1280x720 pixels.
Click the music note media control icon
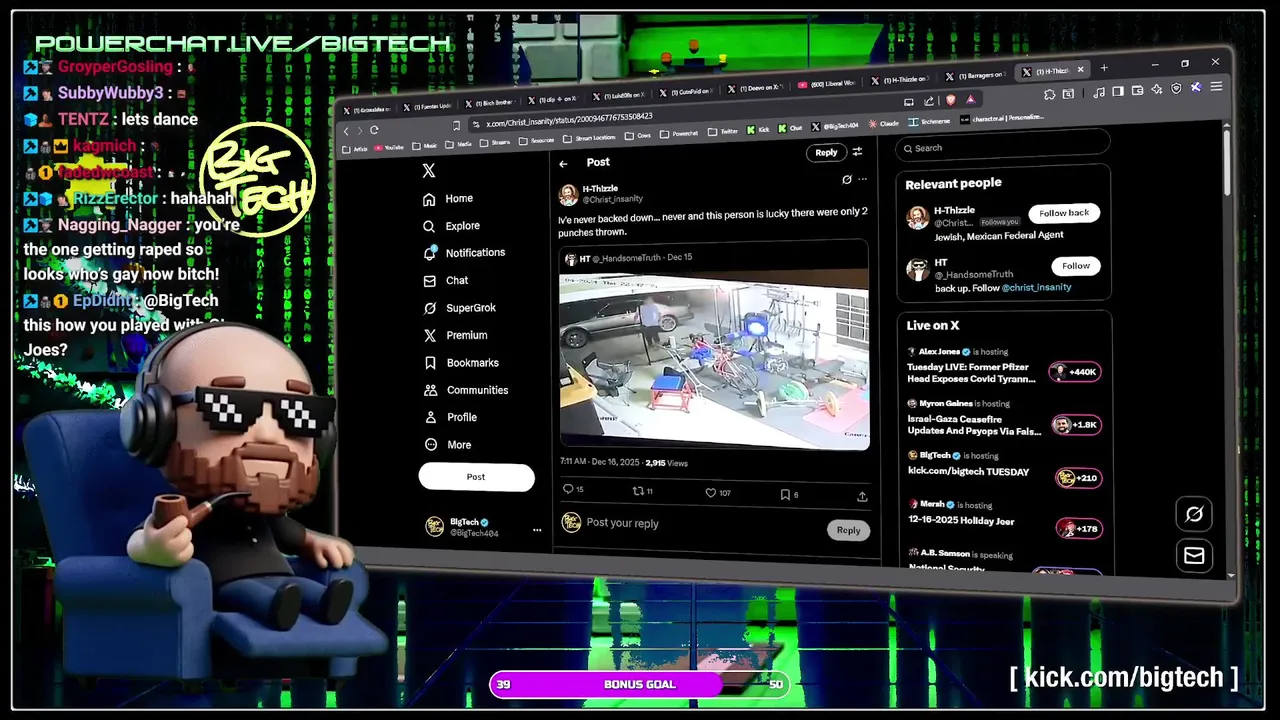click(1098, 92)
